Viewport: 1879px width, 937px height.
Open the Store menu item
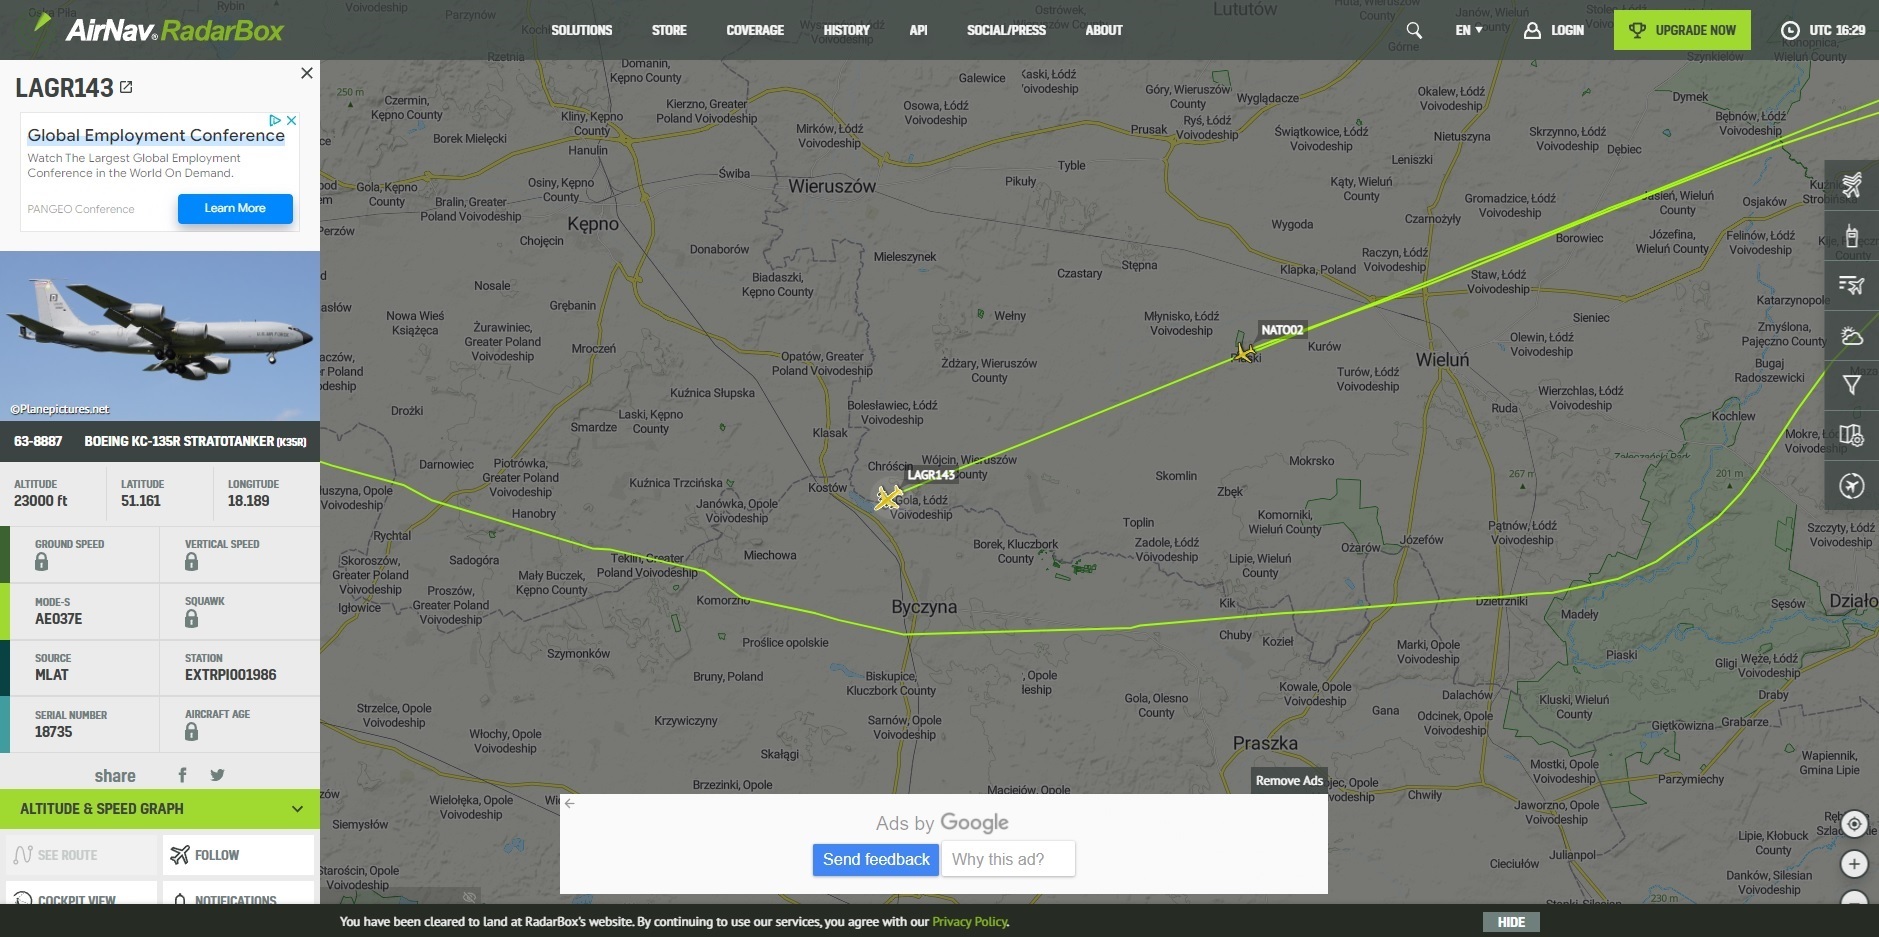tap(669, 30)
